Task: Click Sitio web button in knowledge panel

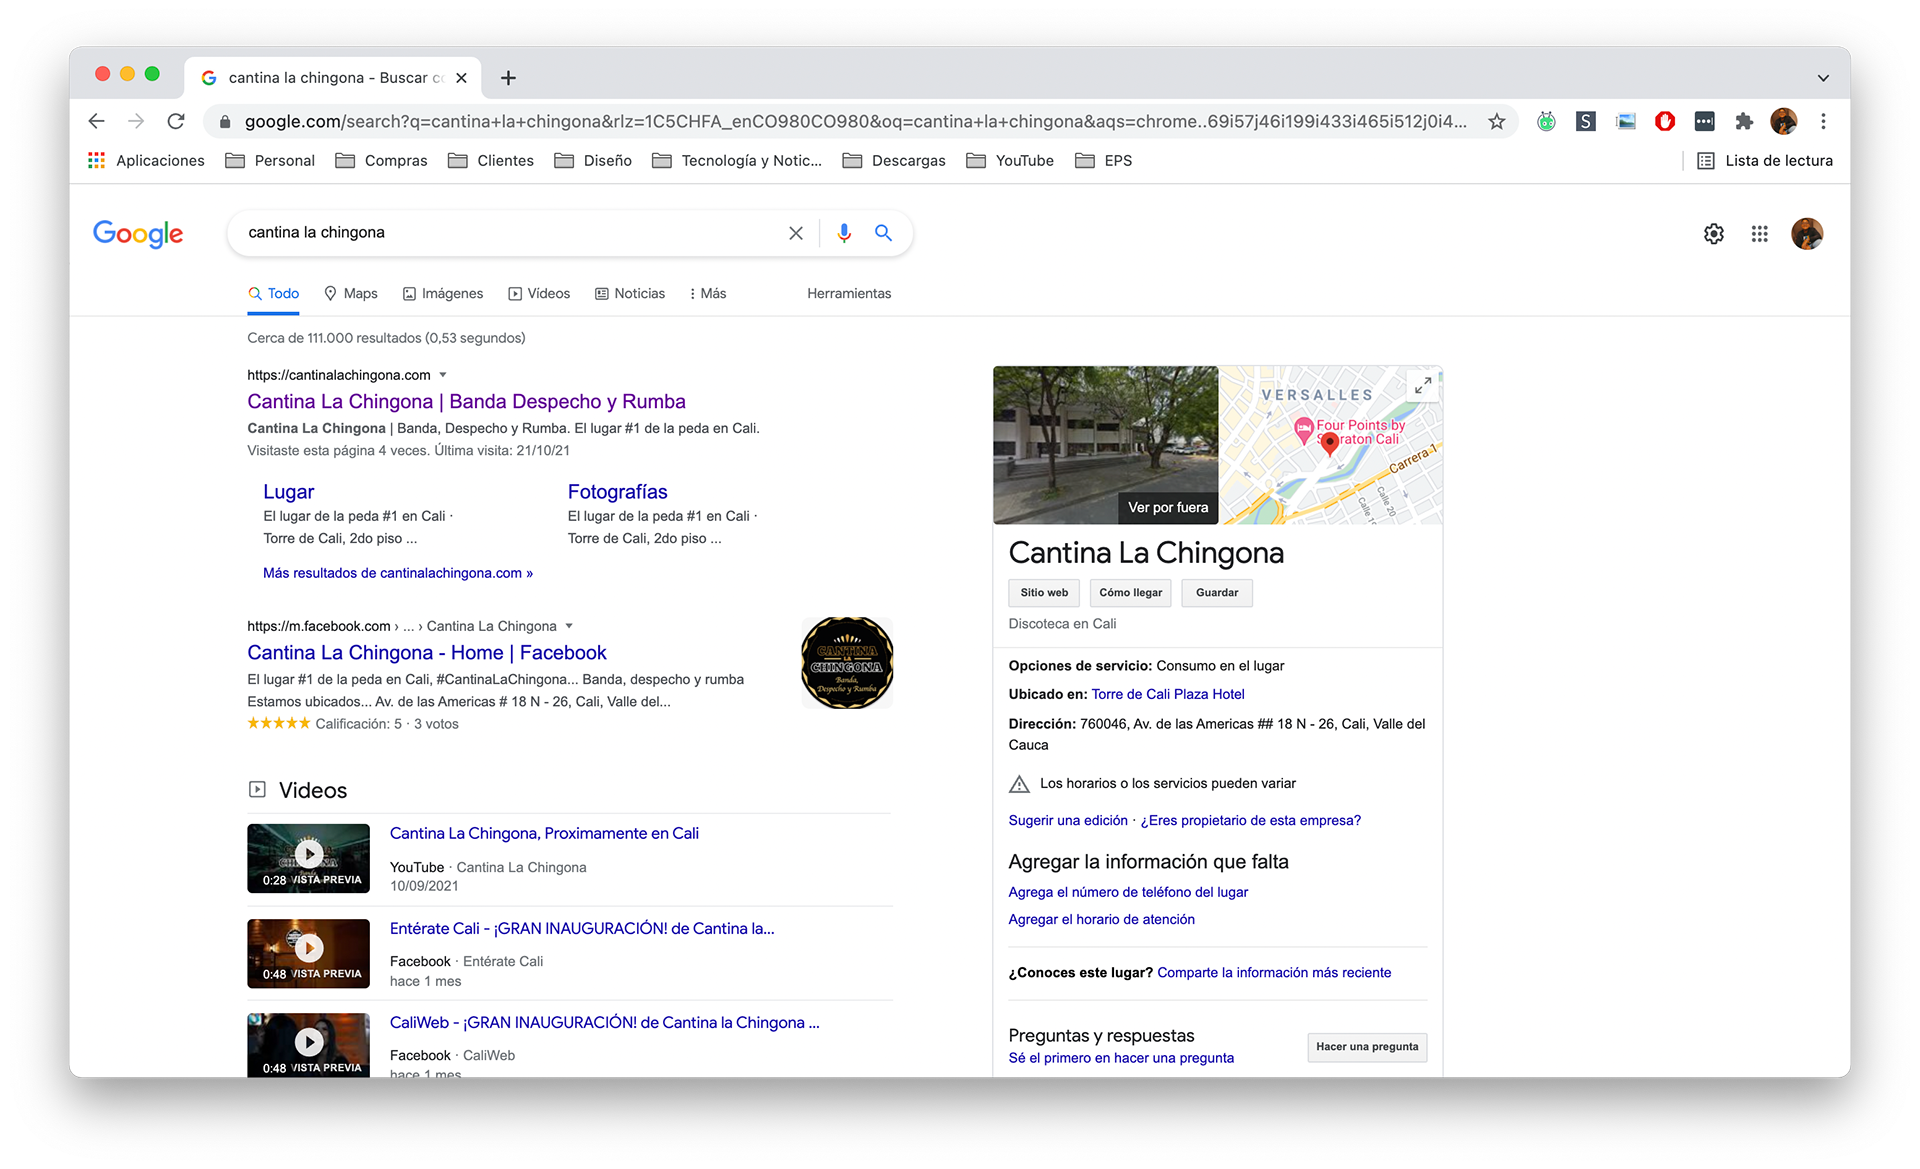Action: (x=1044, y=592)
